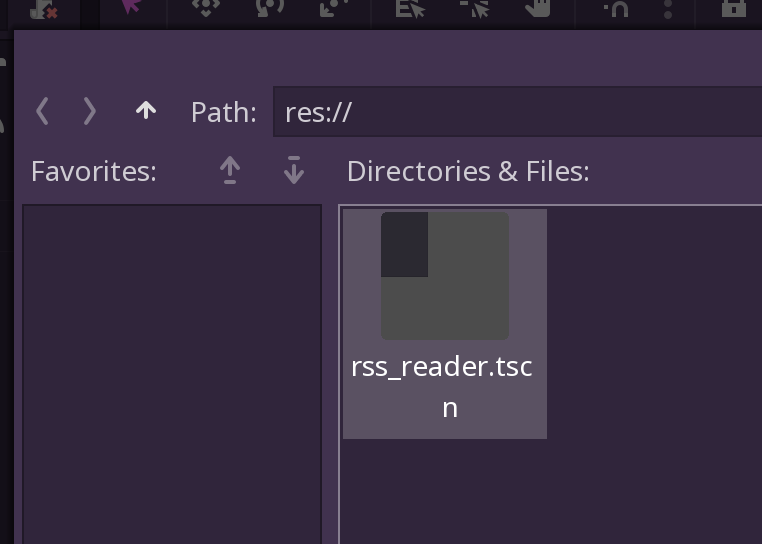Toggle smart snap magnet icon
Viewport: 762px width, 544px height.
[x=616, y=8]
